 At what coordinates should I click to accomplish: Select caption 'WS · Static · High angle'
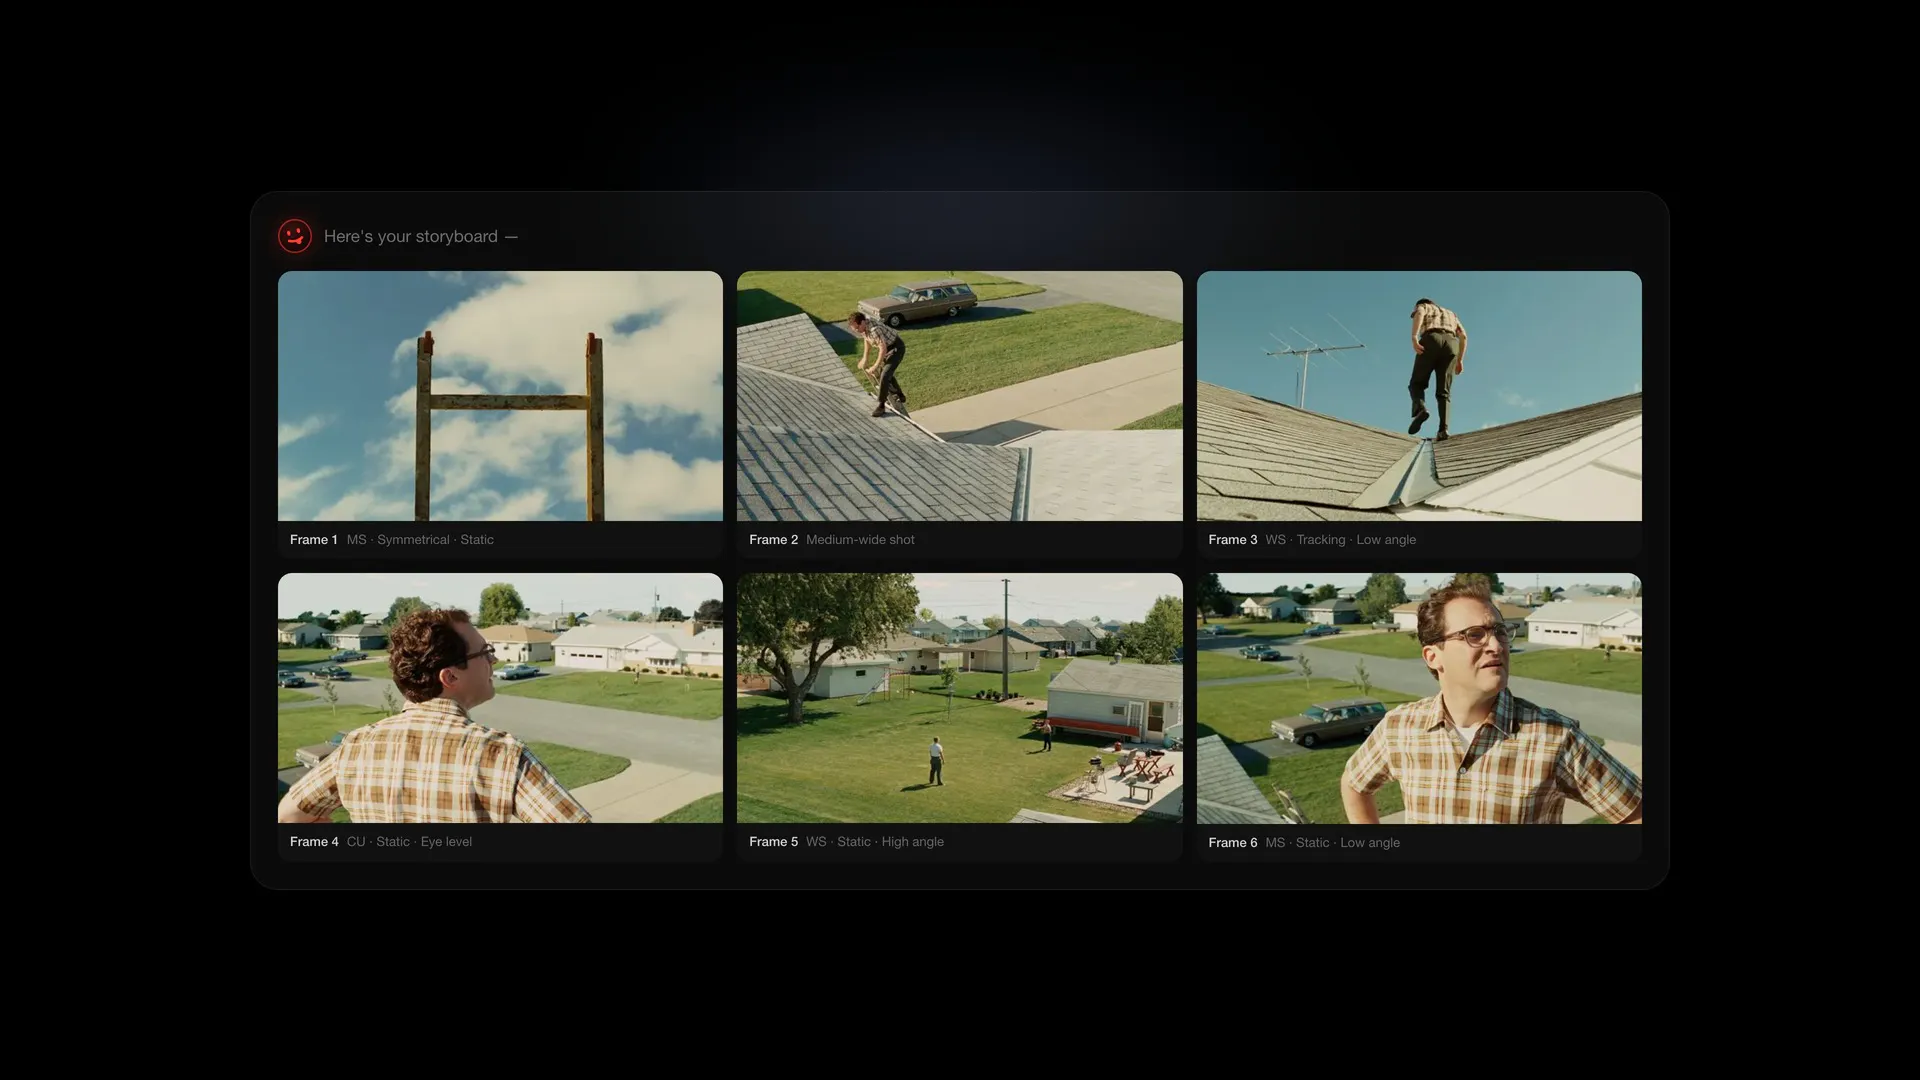click(x=875, y=842)
